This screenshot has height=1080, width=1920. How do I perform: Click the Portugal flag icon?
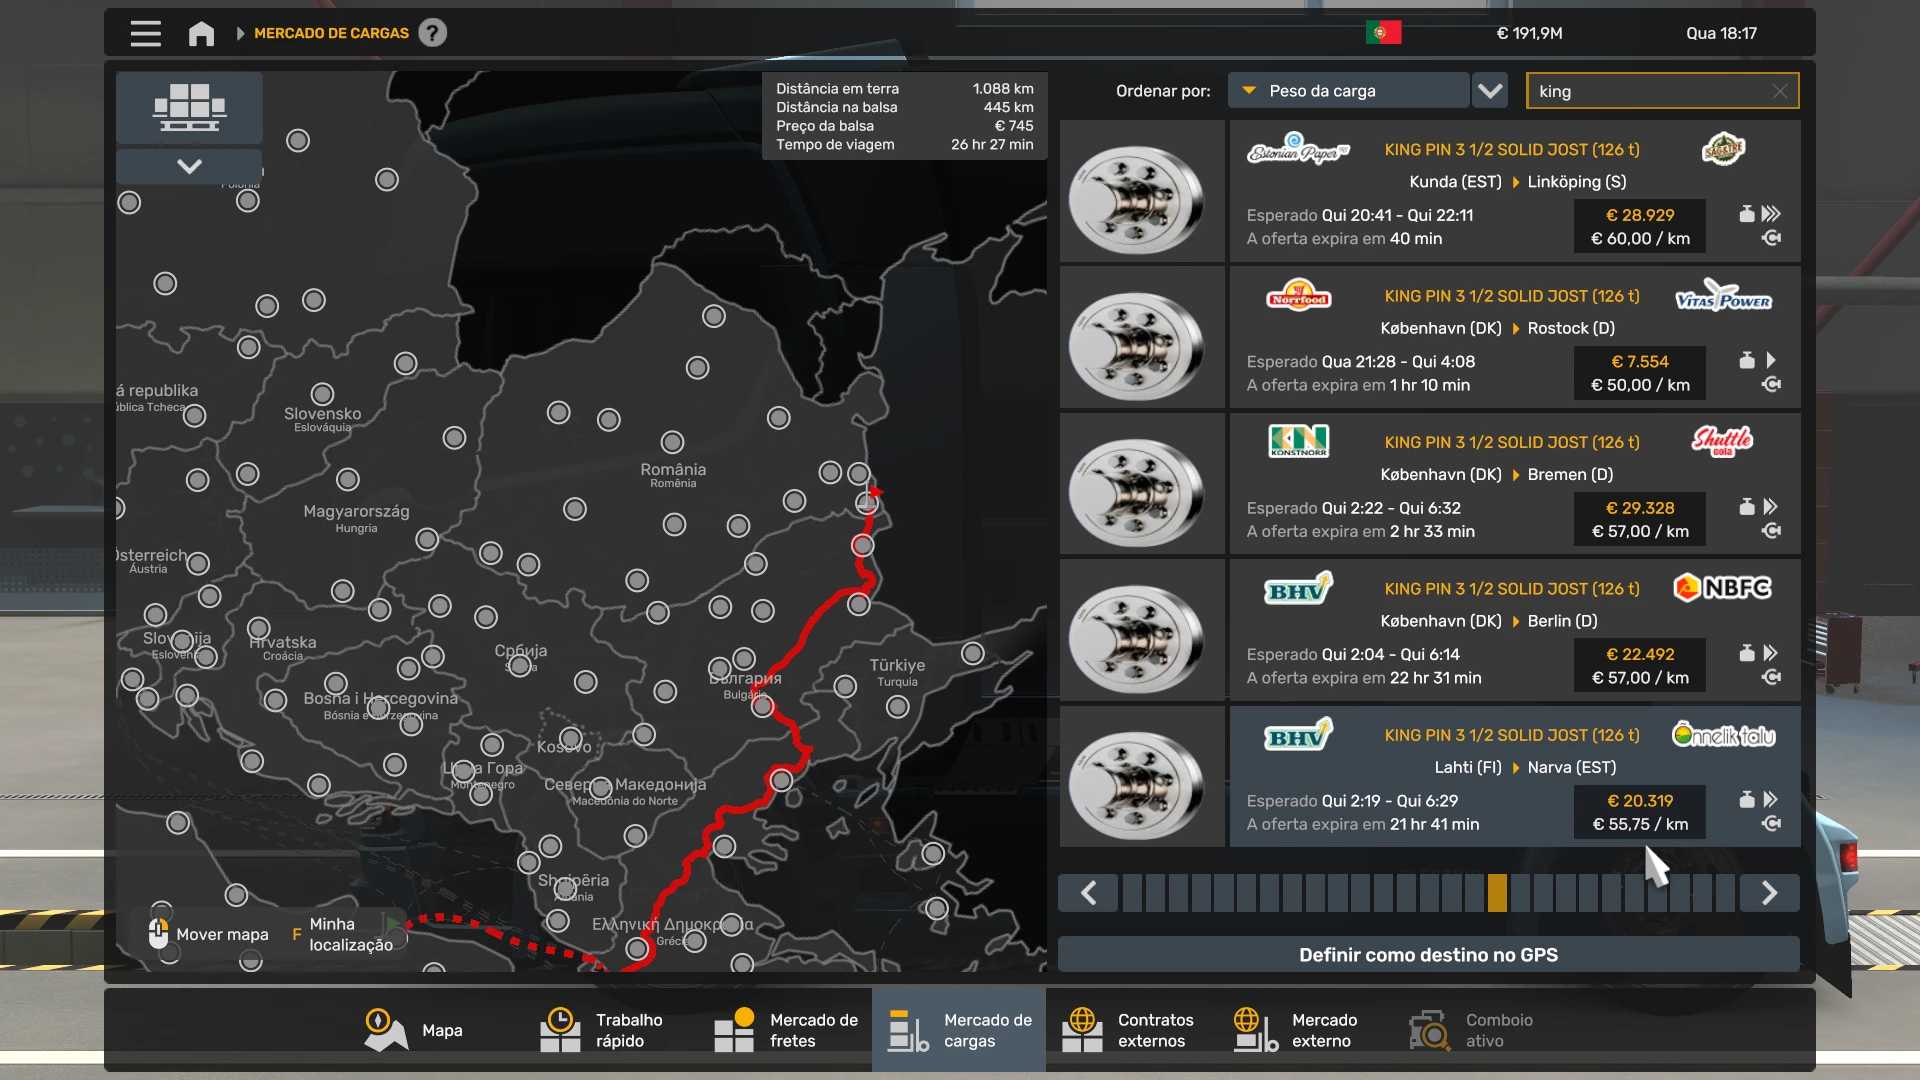[1383, 33]
